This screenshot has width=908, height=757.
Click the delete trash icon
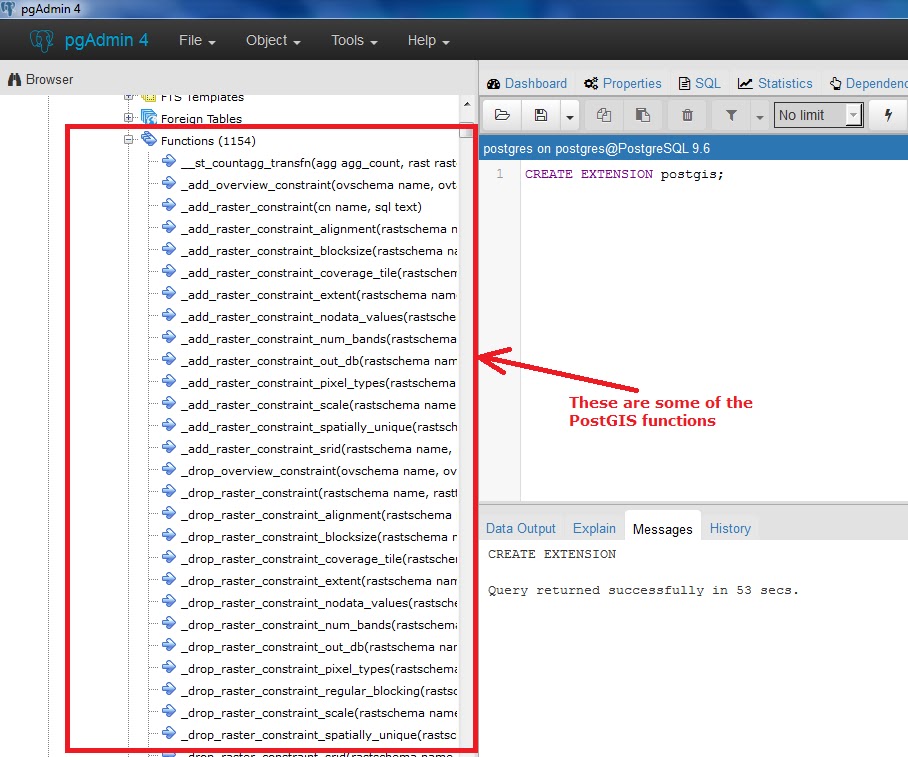pyautogui.click(x=687, y=115)
